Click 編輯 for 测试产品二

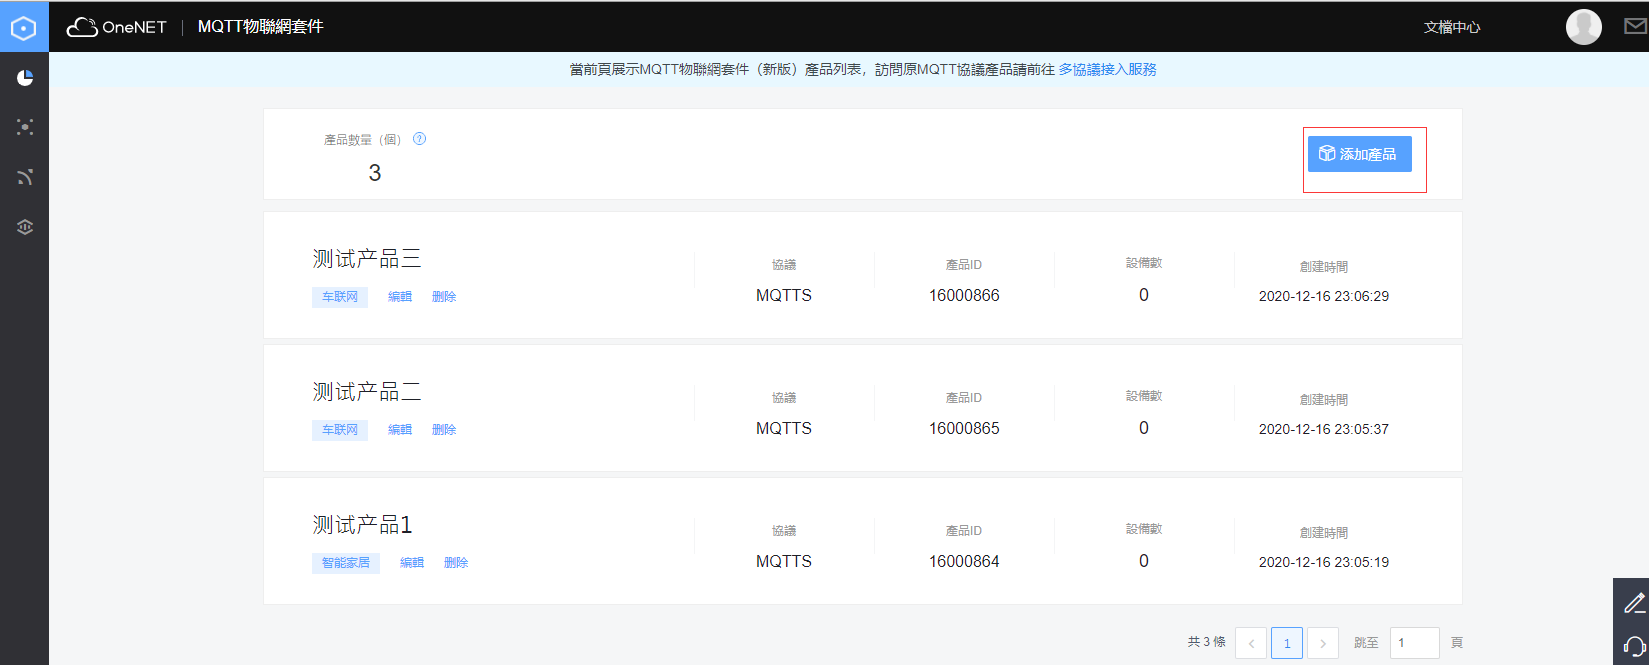400,430
